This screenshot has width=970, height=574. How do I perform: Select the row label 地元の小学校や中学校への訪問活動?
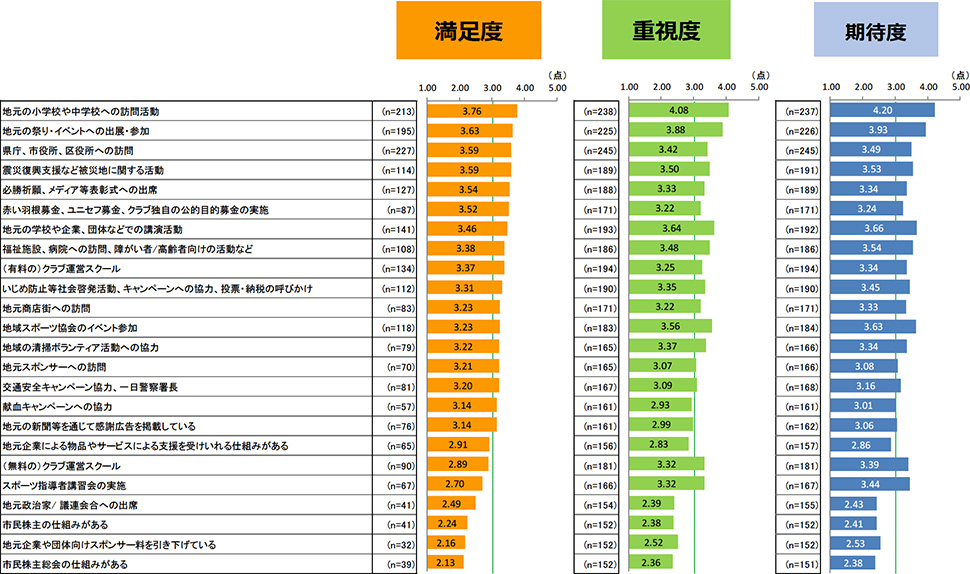coord(81,112)
